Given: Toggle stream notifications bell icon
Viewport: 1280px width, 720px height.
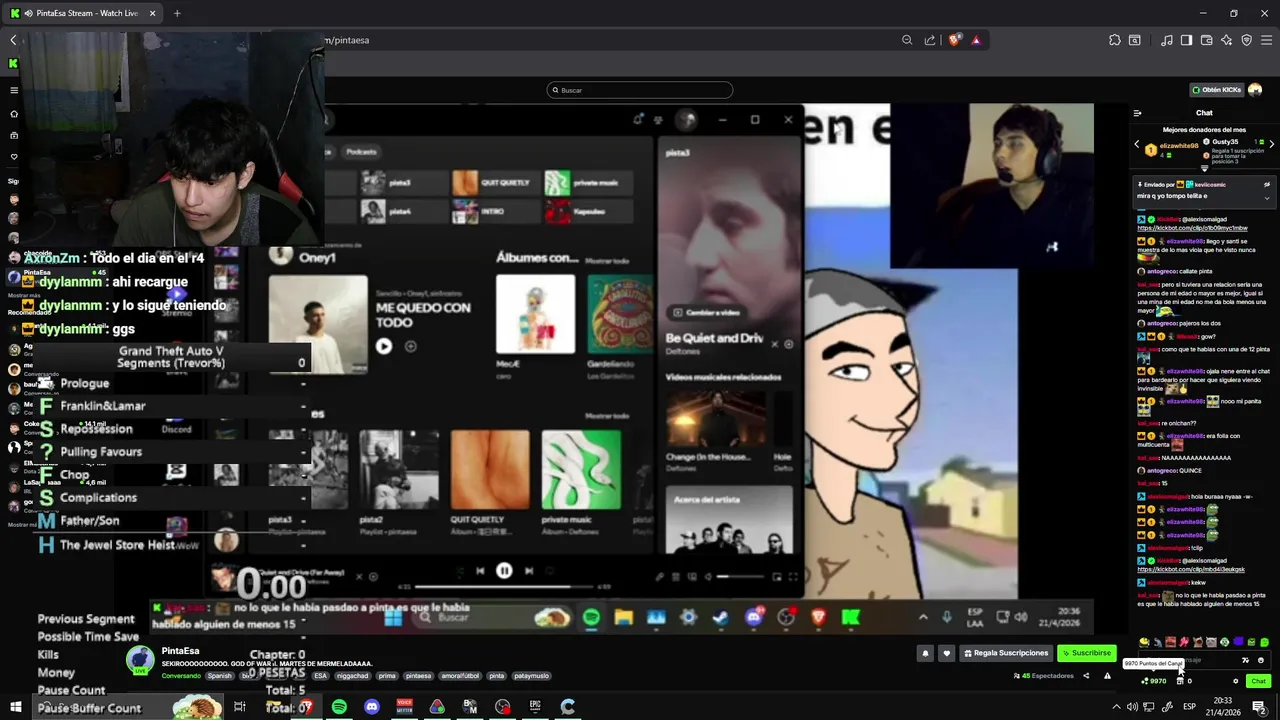Looking at the screenshot, I should click(x=925, y=653).
